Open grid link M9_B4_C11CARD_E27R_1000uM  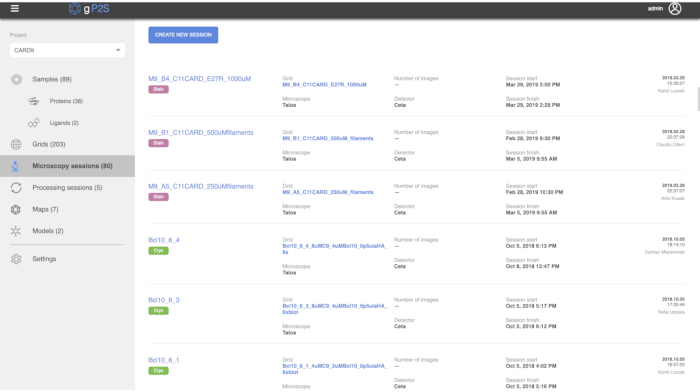[x=324, y=85]
